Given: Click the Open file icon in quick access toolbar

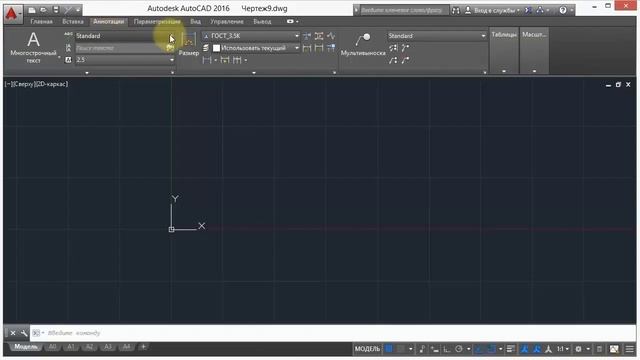Looking at the screenshot, I should point(43,10).
